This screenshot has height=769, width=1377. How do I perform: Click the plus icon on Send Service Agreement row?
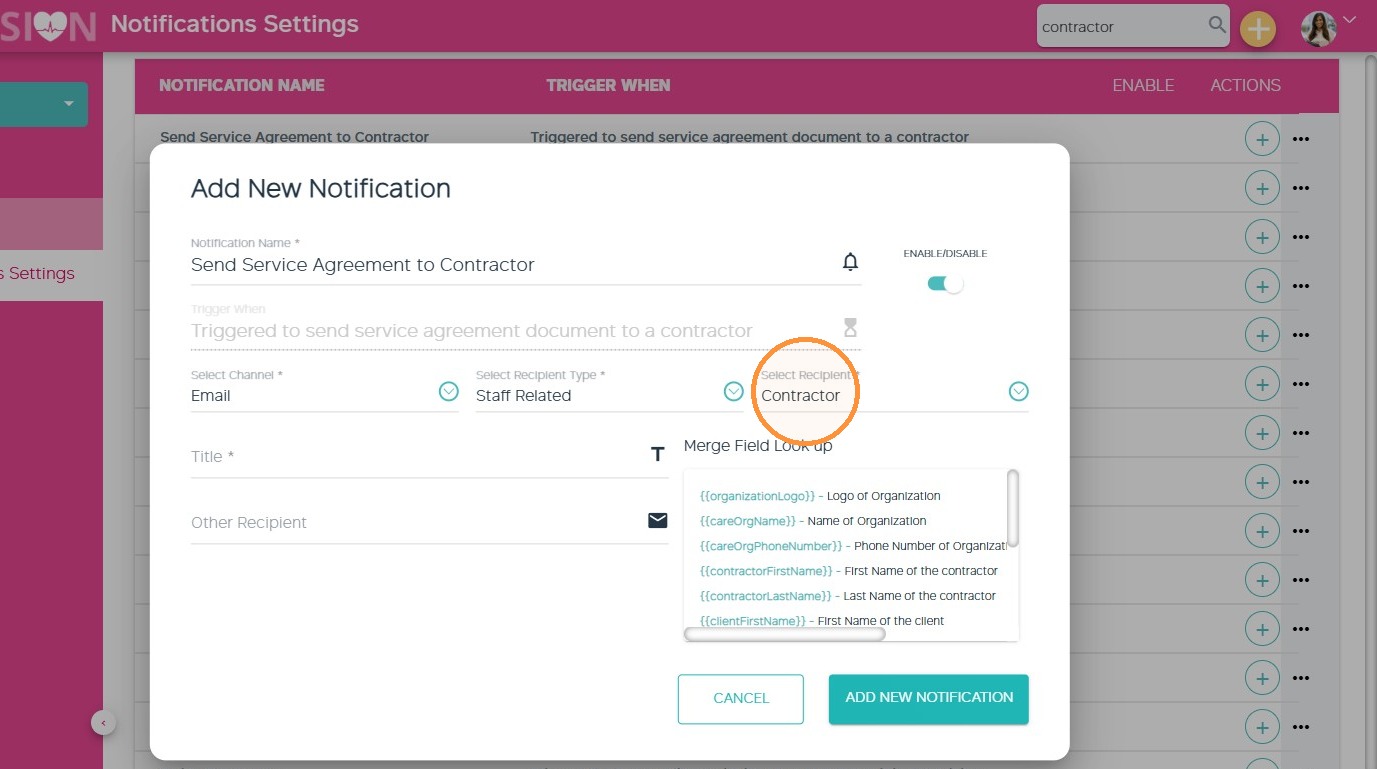coord(1262,139)
